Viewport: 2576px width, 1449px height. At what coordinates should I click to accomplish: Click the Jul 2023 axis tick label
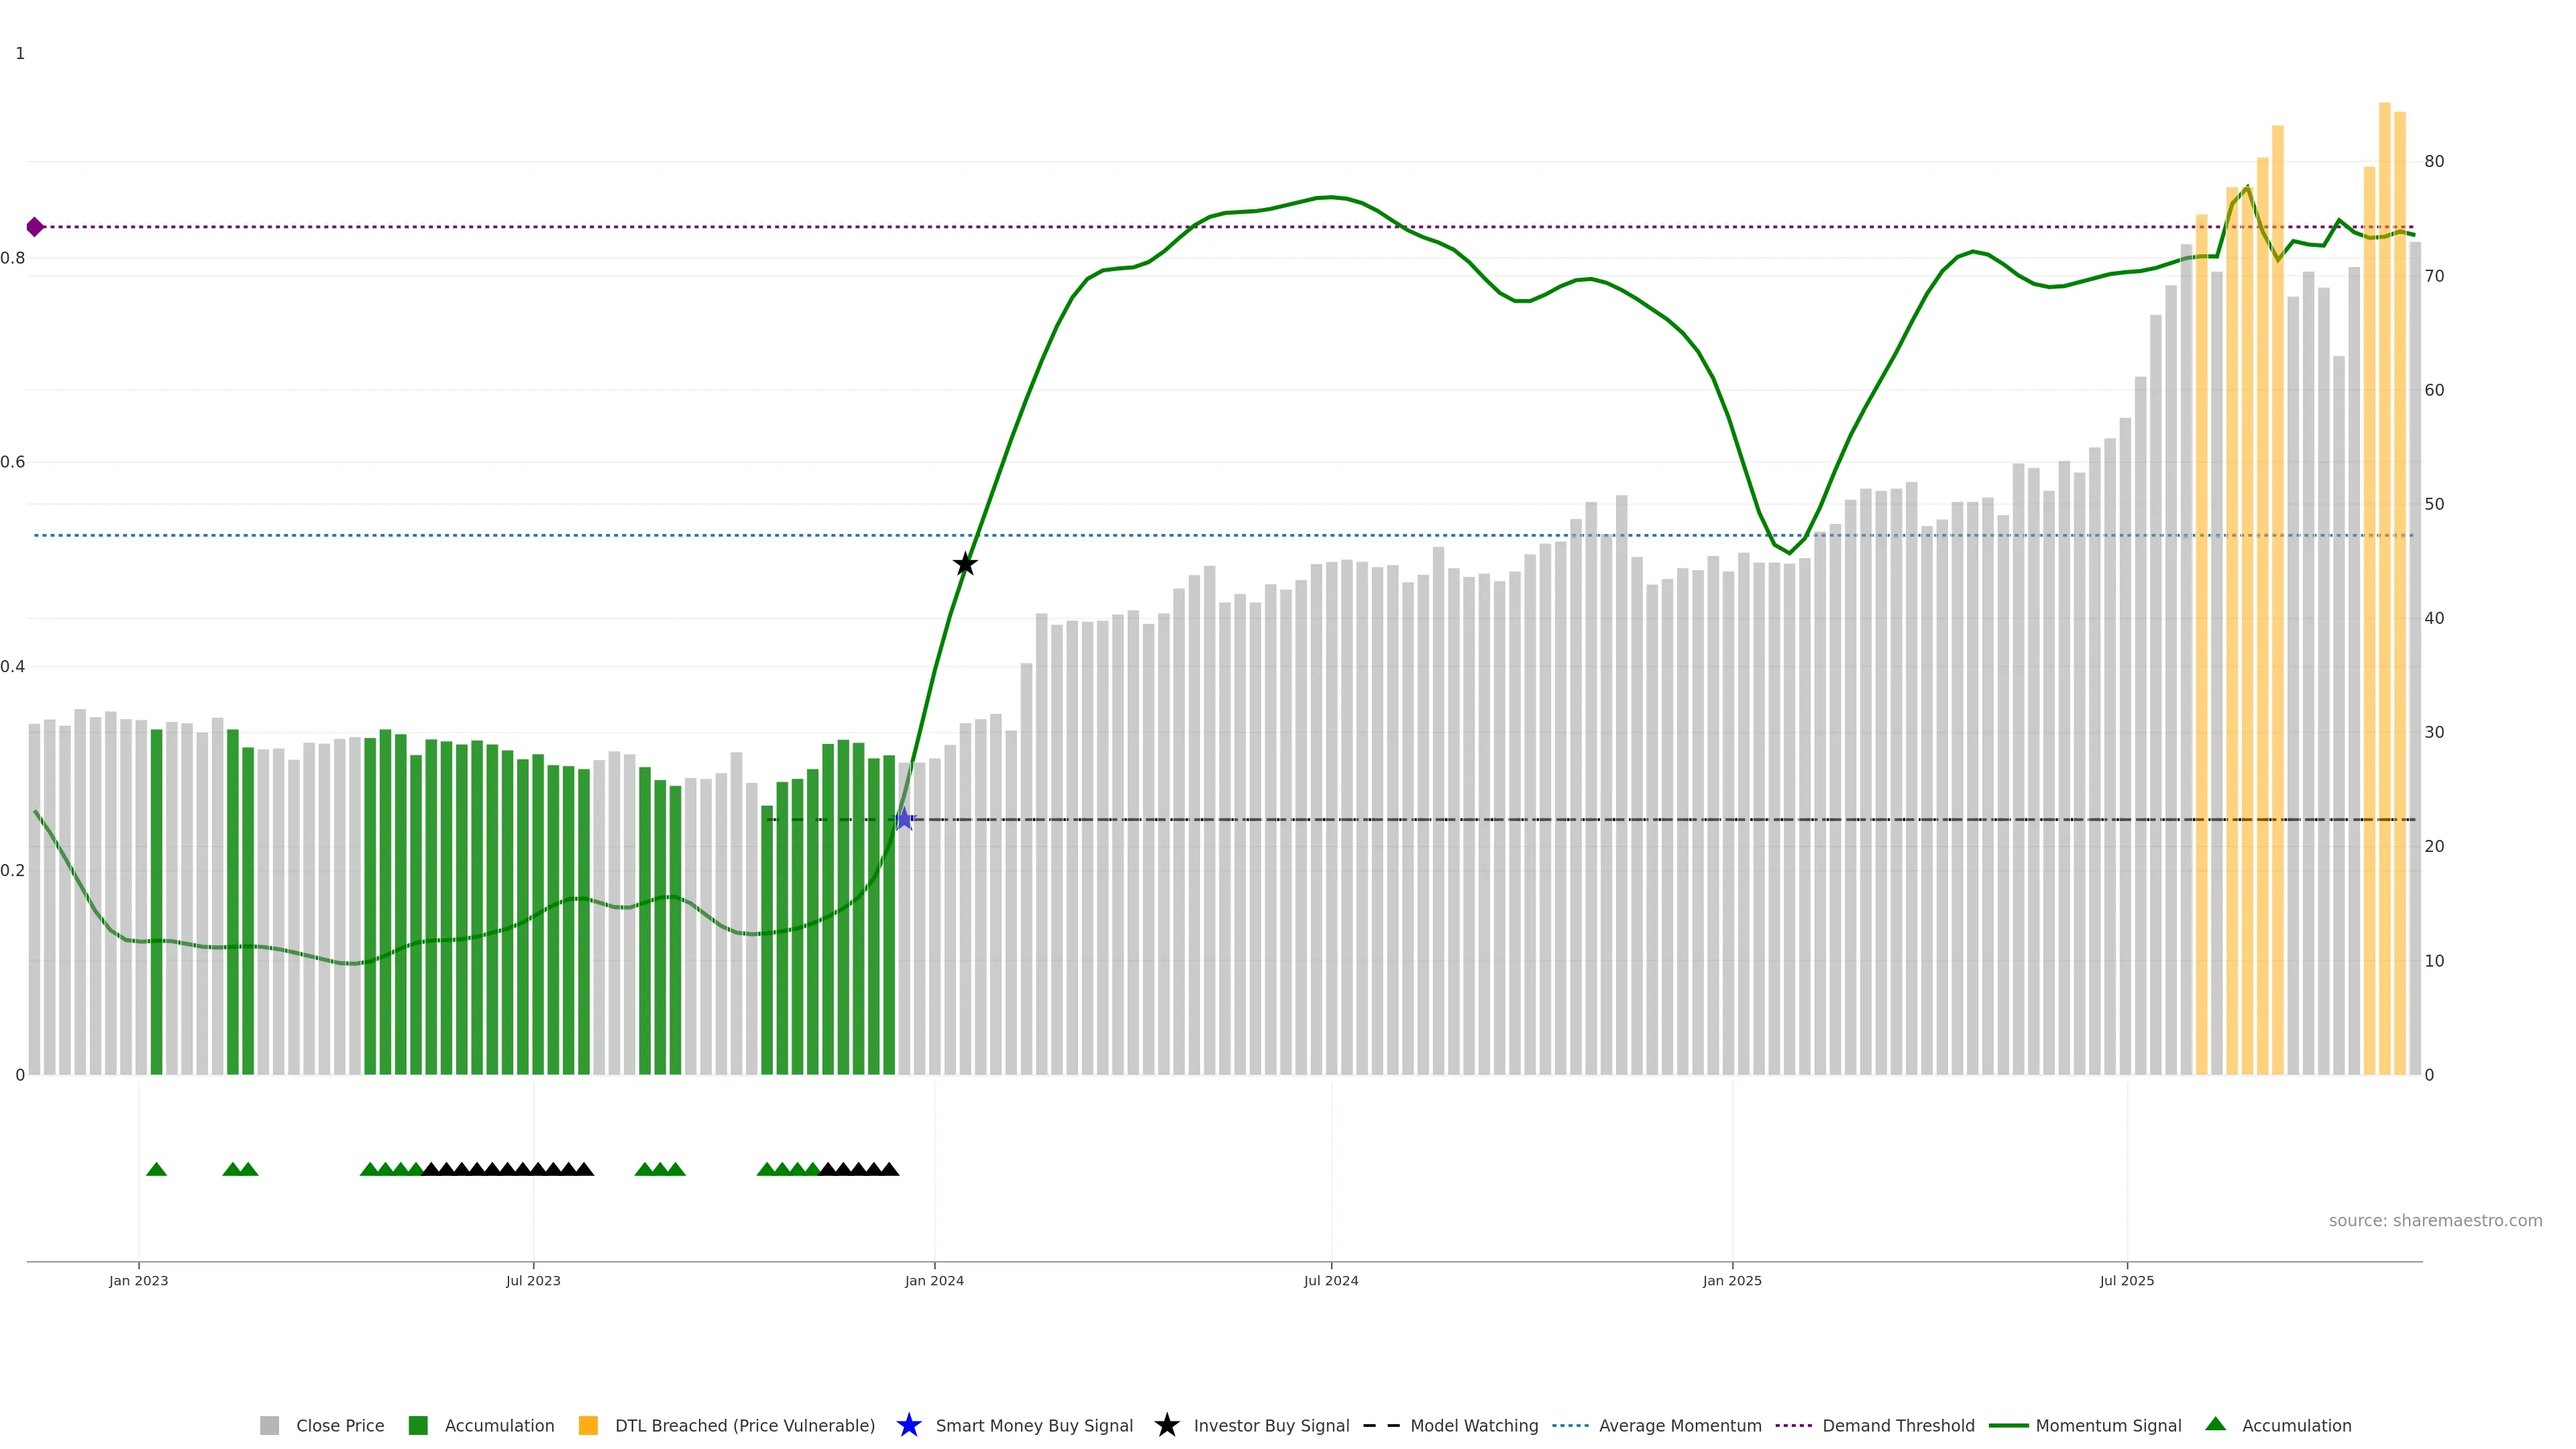(533, 1281)
